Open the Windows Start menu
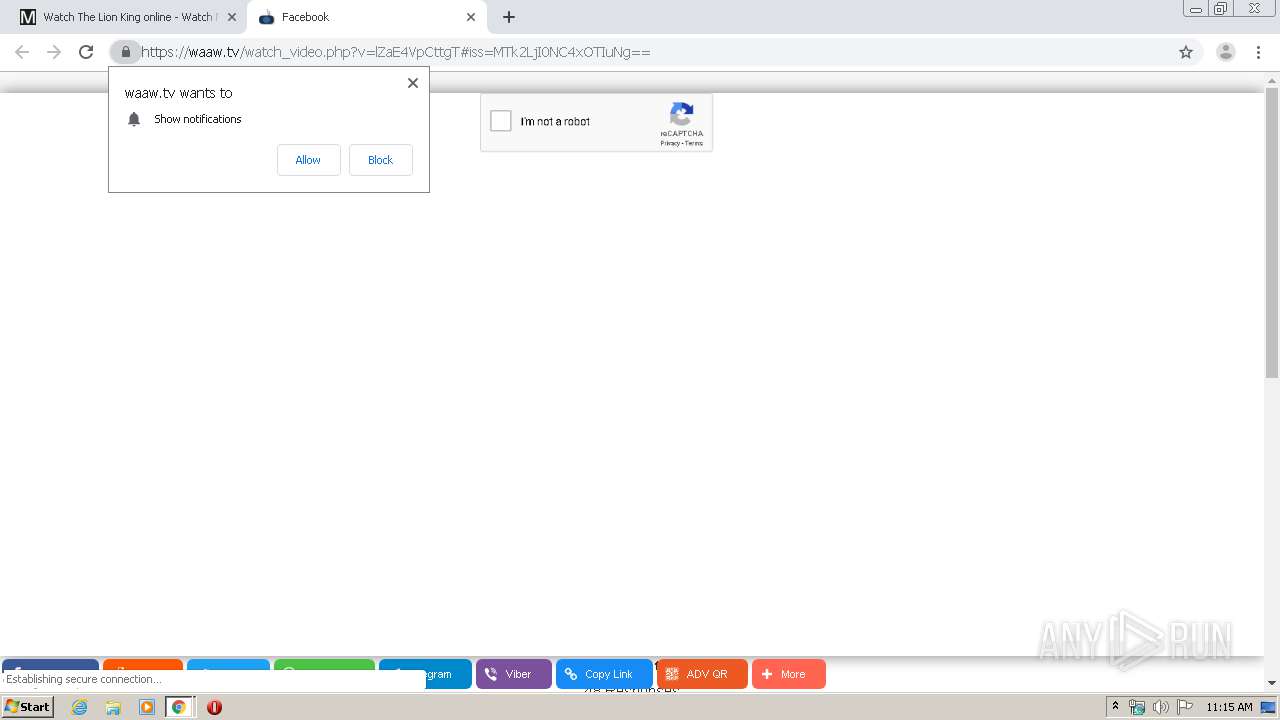The height and width of the screenshot is (720, 1280). (27, 707)
